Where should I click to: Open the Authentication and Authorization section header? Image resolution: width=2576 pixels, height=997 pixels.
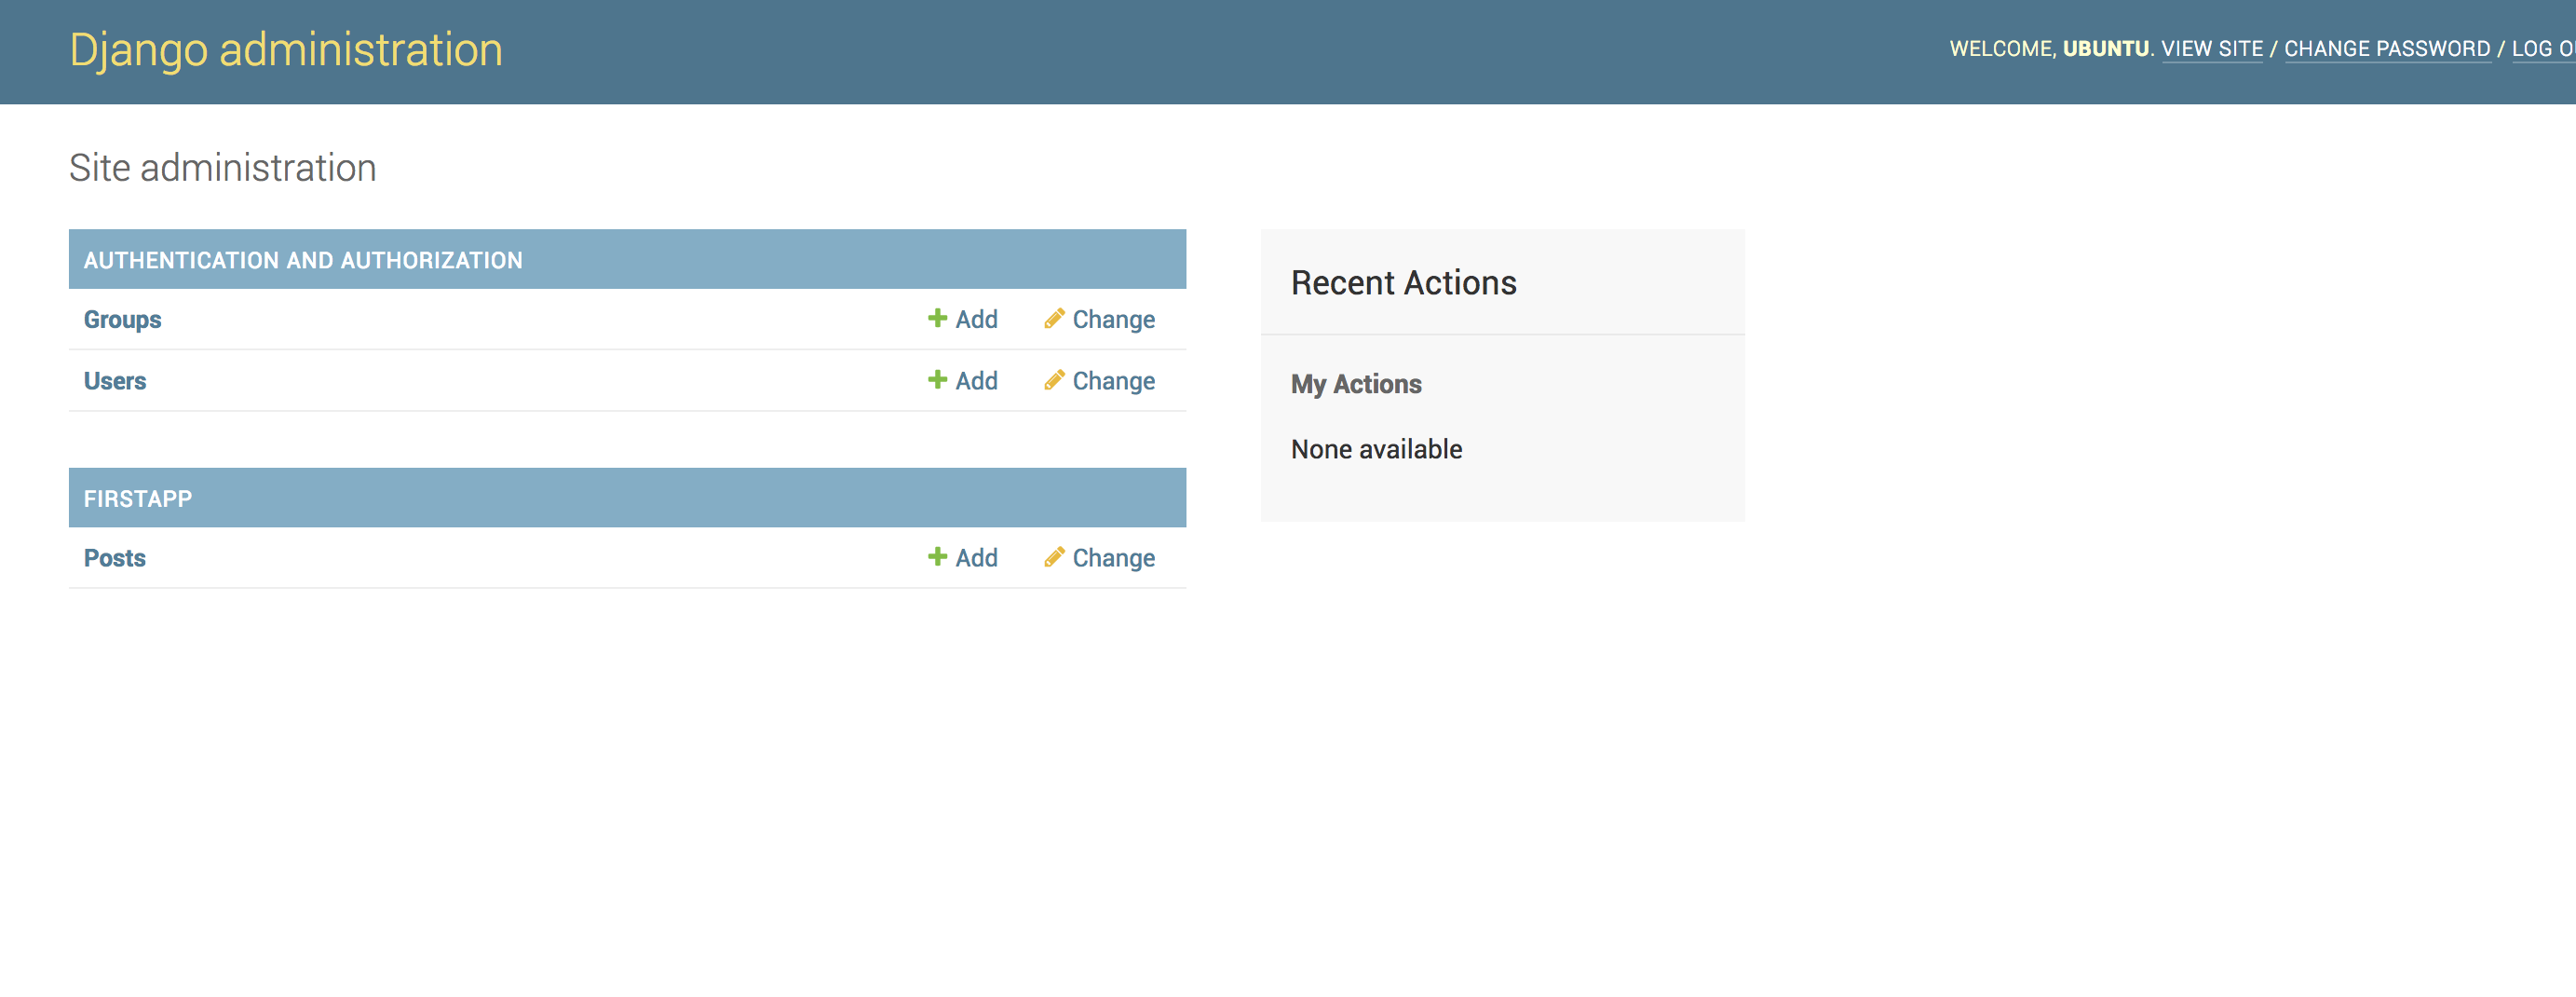coord(303,260)
